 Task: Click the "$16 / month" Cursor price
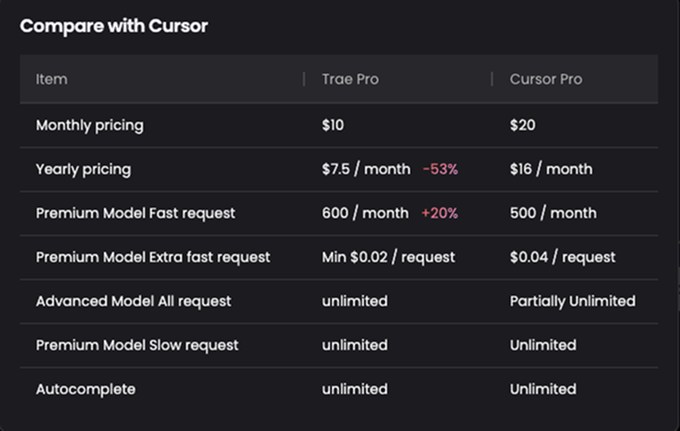click(551, 170)
